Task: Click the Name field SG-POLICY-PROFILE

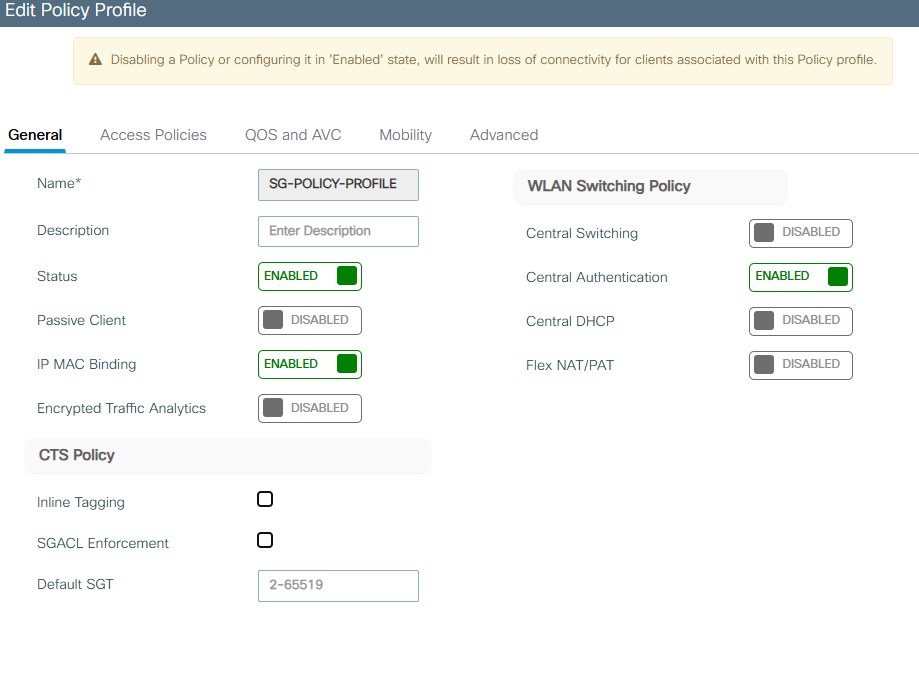Action: pyautogui.click(x=338, y=185)
